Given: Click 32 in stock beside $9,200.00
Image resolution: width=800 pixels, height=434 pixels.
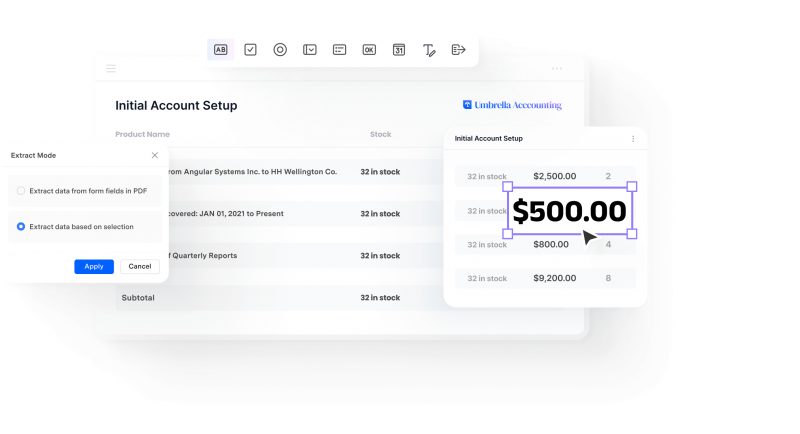Looking at the screenshot, I should tap(487, 278).
